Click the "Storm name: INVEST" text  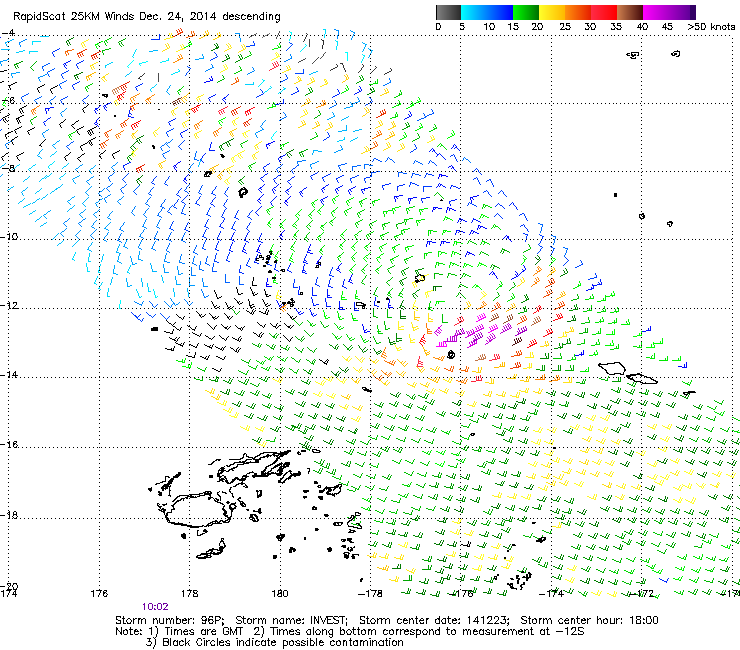point(291,620)
